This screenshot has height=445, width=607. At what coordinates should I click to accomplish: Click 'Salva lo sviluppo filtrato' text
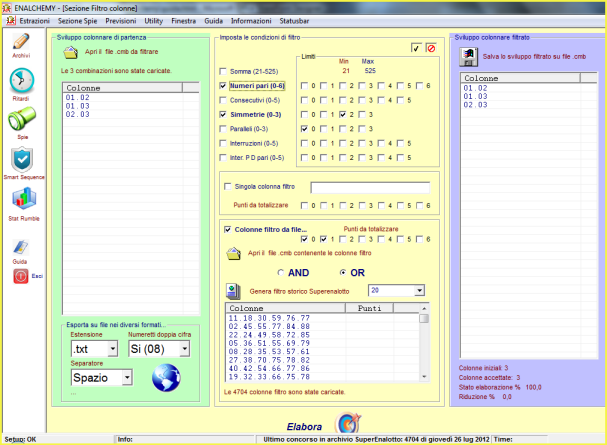(534, 56)
